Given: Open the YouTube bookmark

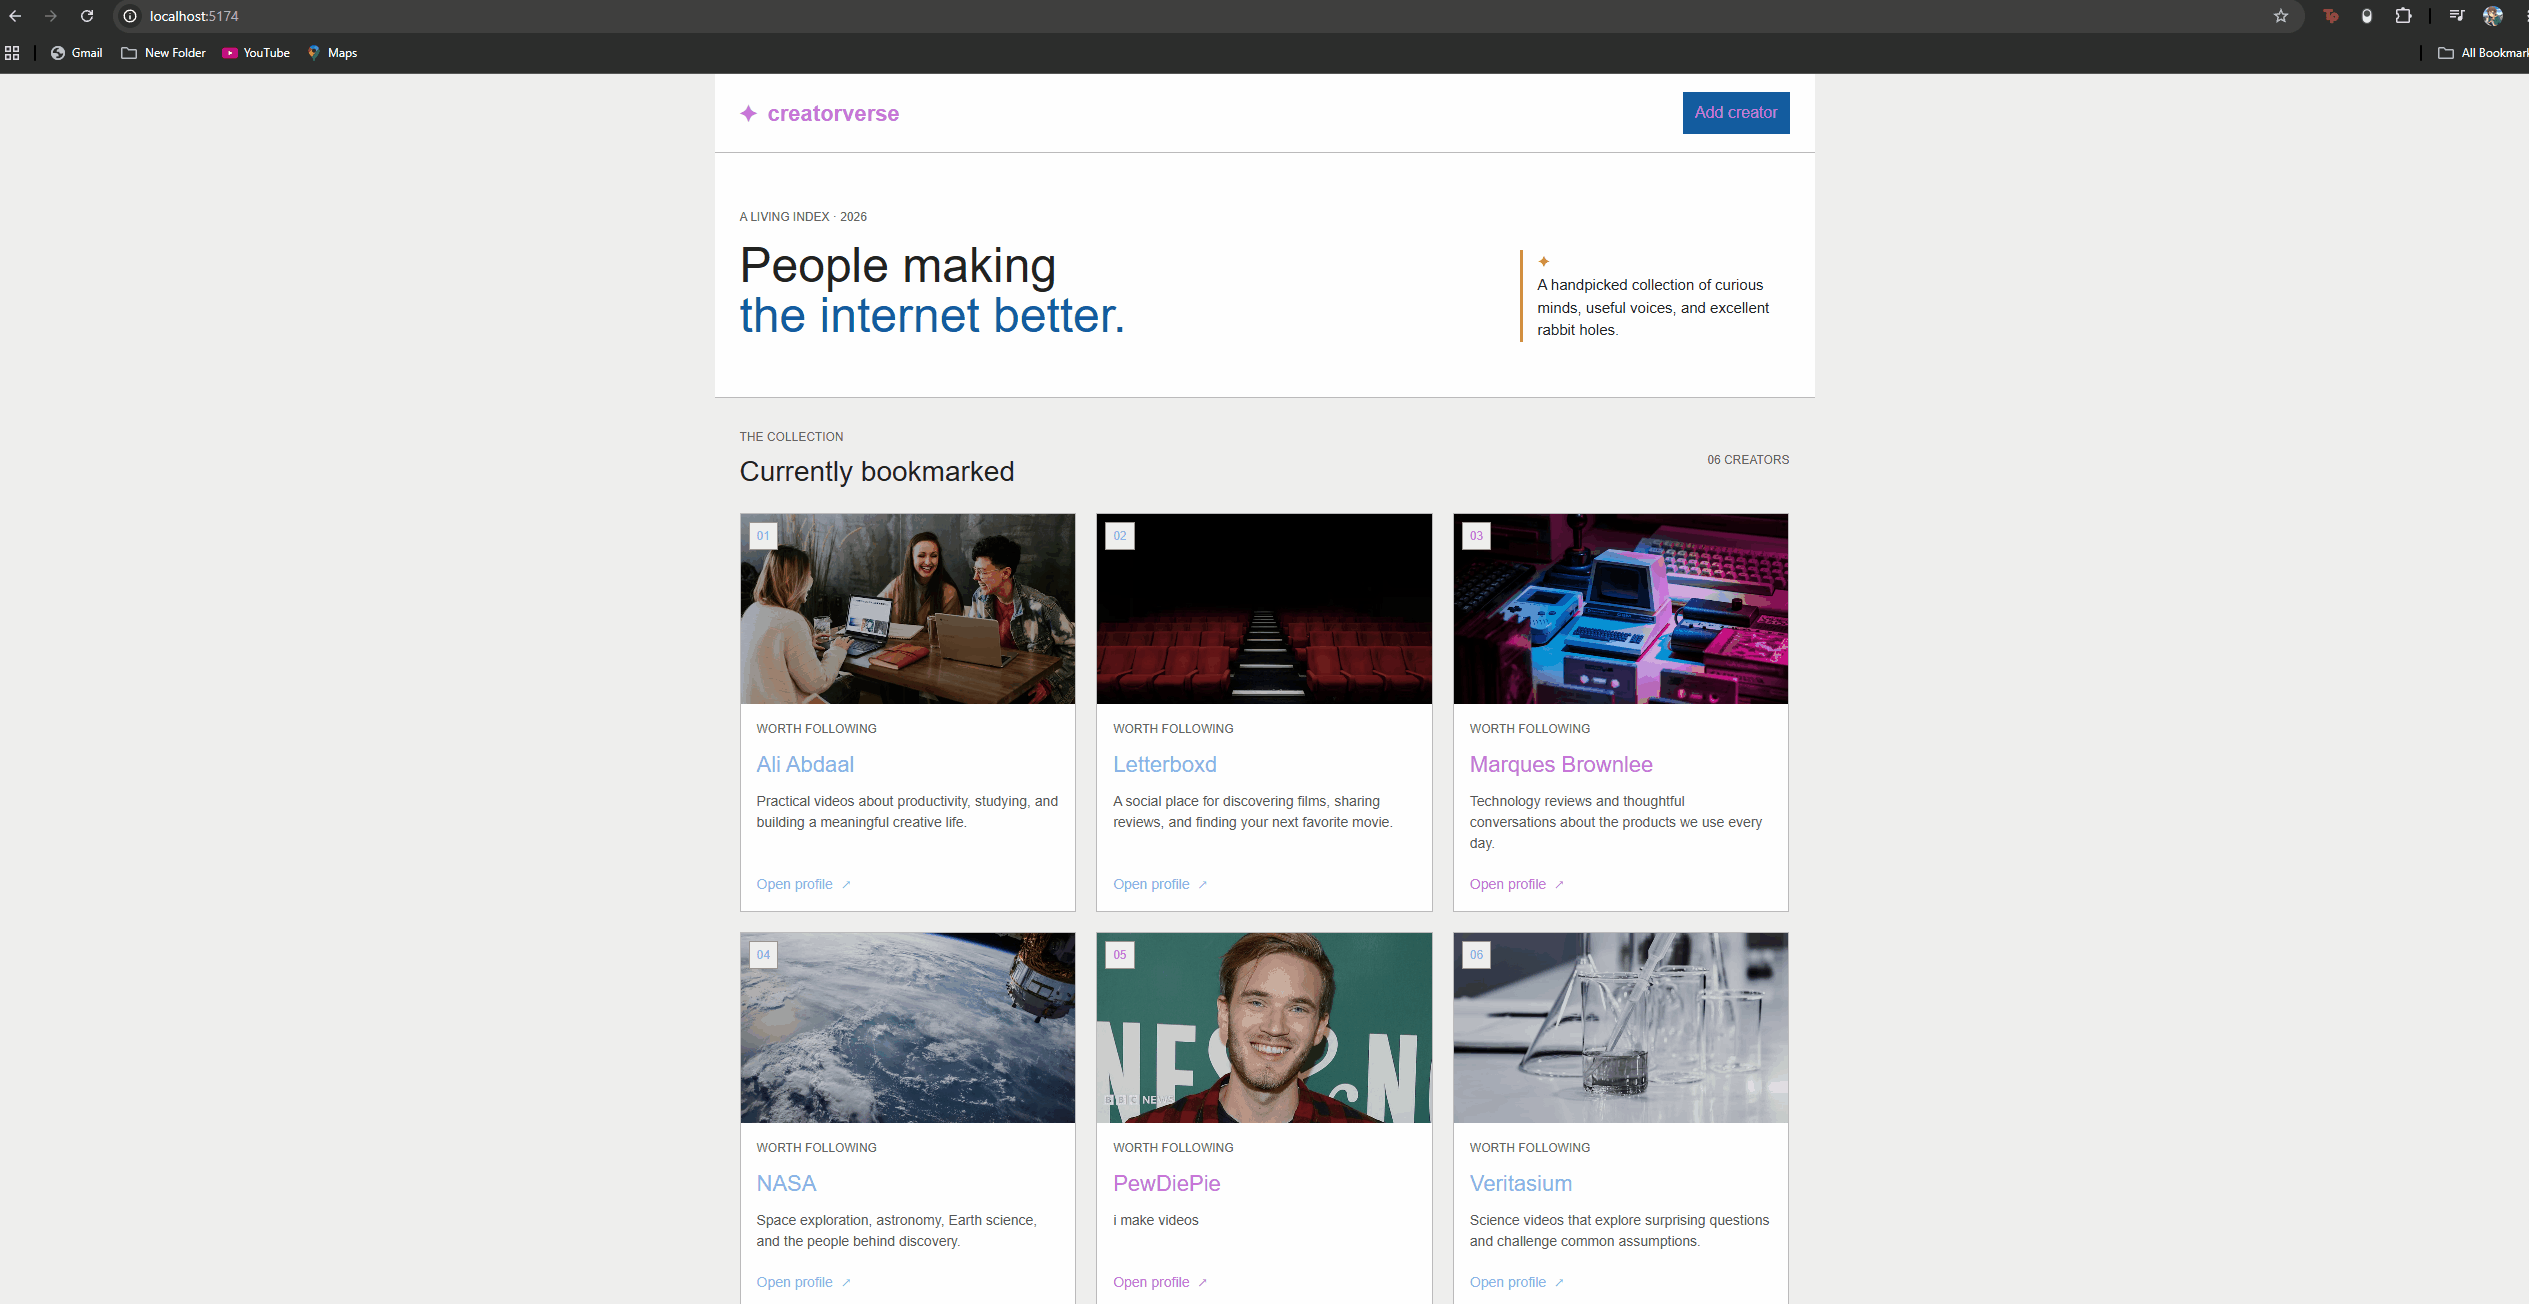Looking at the screenshot, I should pos(257,53).
